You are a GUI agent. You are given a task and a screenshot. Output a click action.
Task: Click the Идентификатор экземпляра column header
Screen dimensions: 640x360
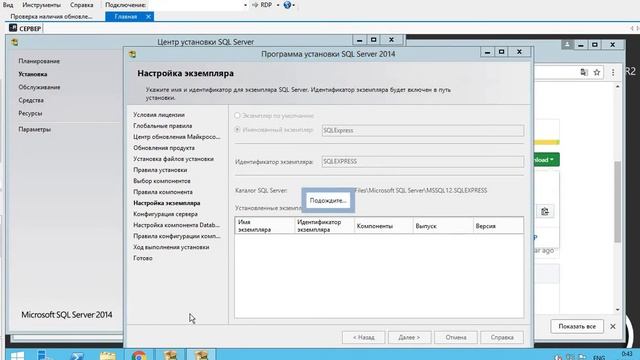324,226
